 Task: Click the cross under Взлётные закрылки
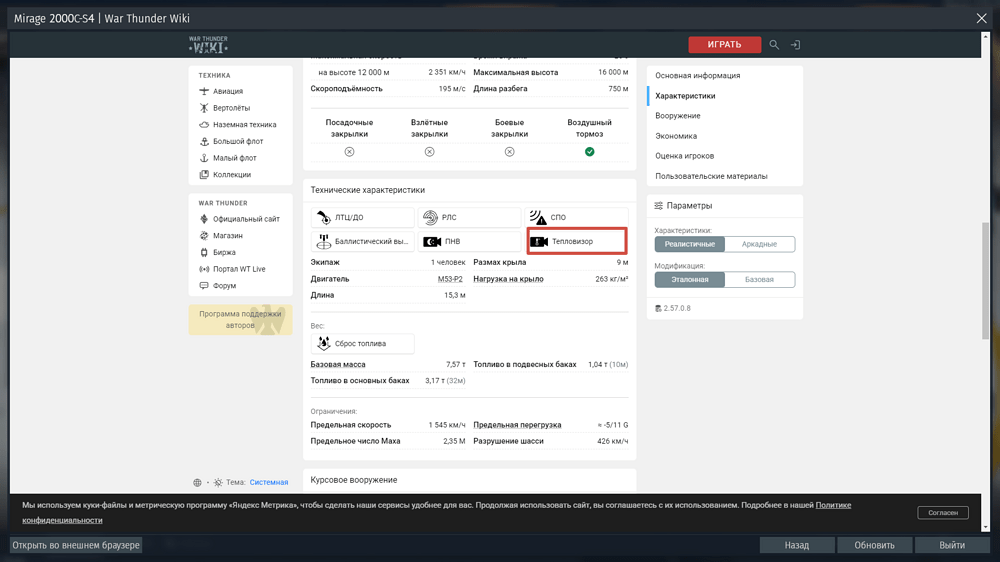(x=429, y=152)
